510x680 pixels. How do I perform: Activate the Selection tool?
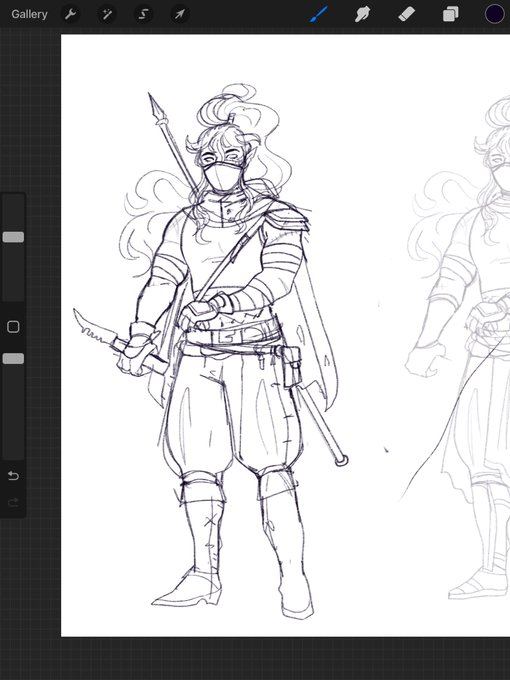click(x=143, y=14)
